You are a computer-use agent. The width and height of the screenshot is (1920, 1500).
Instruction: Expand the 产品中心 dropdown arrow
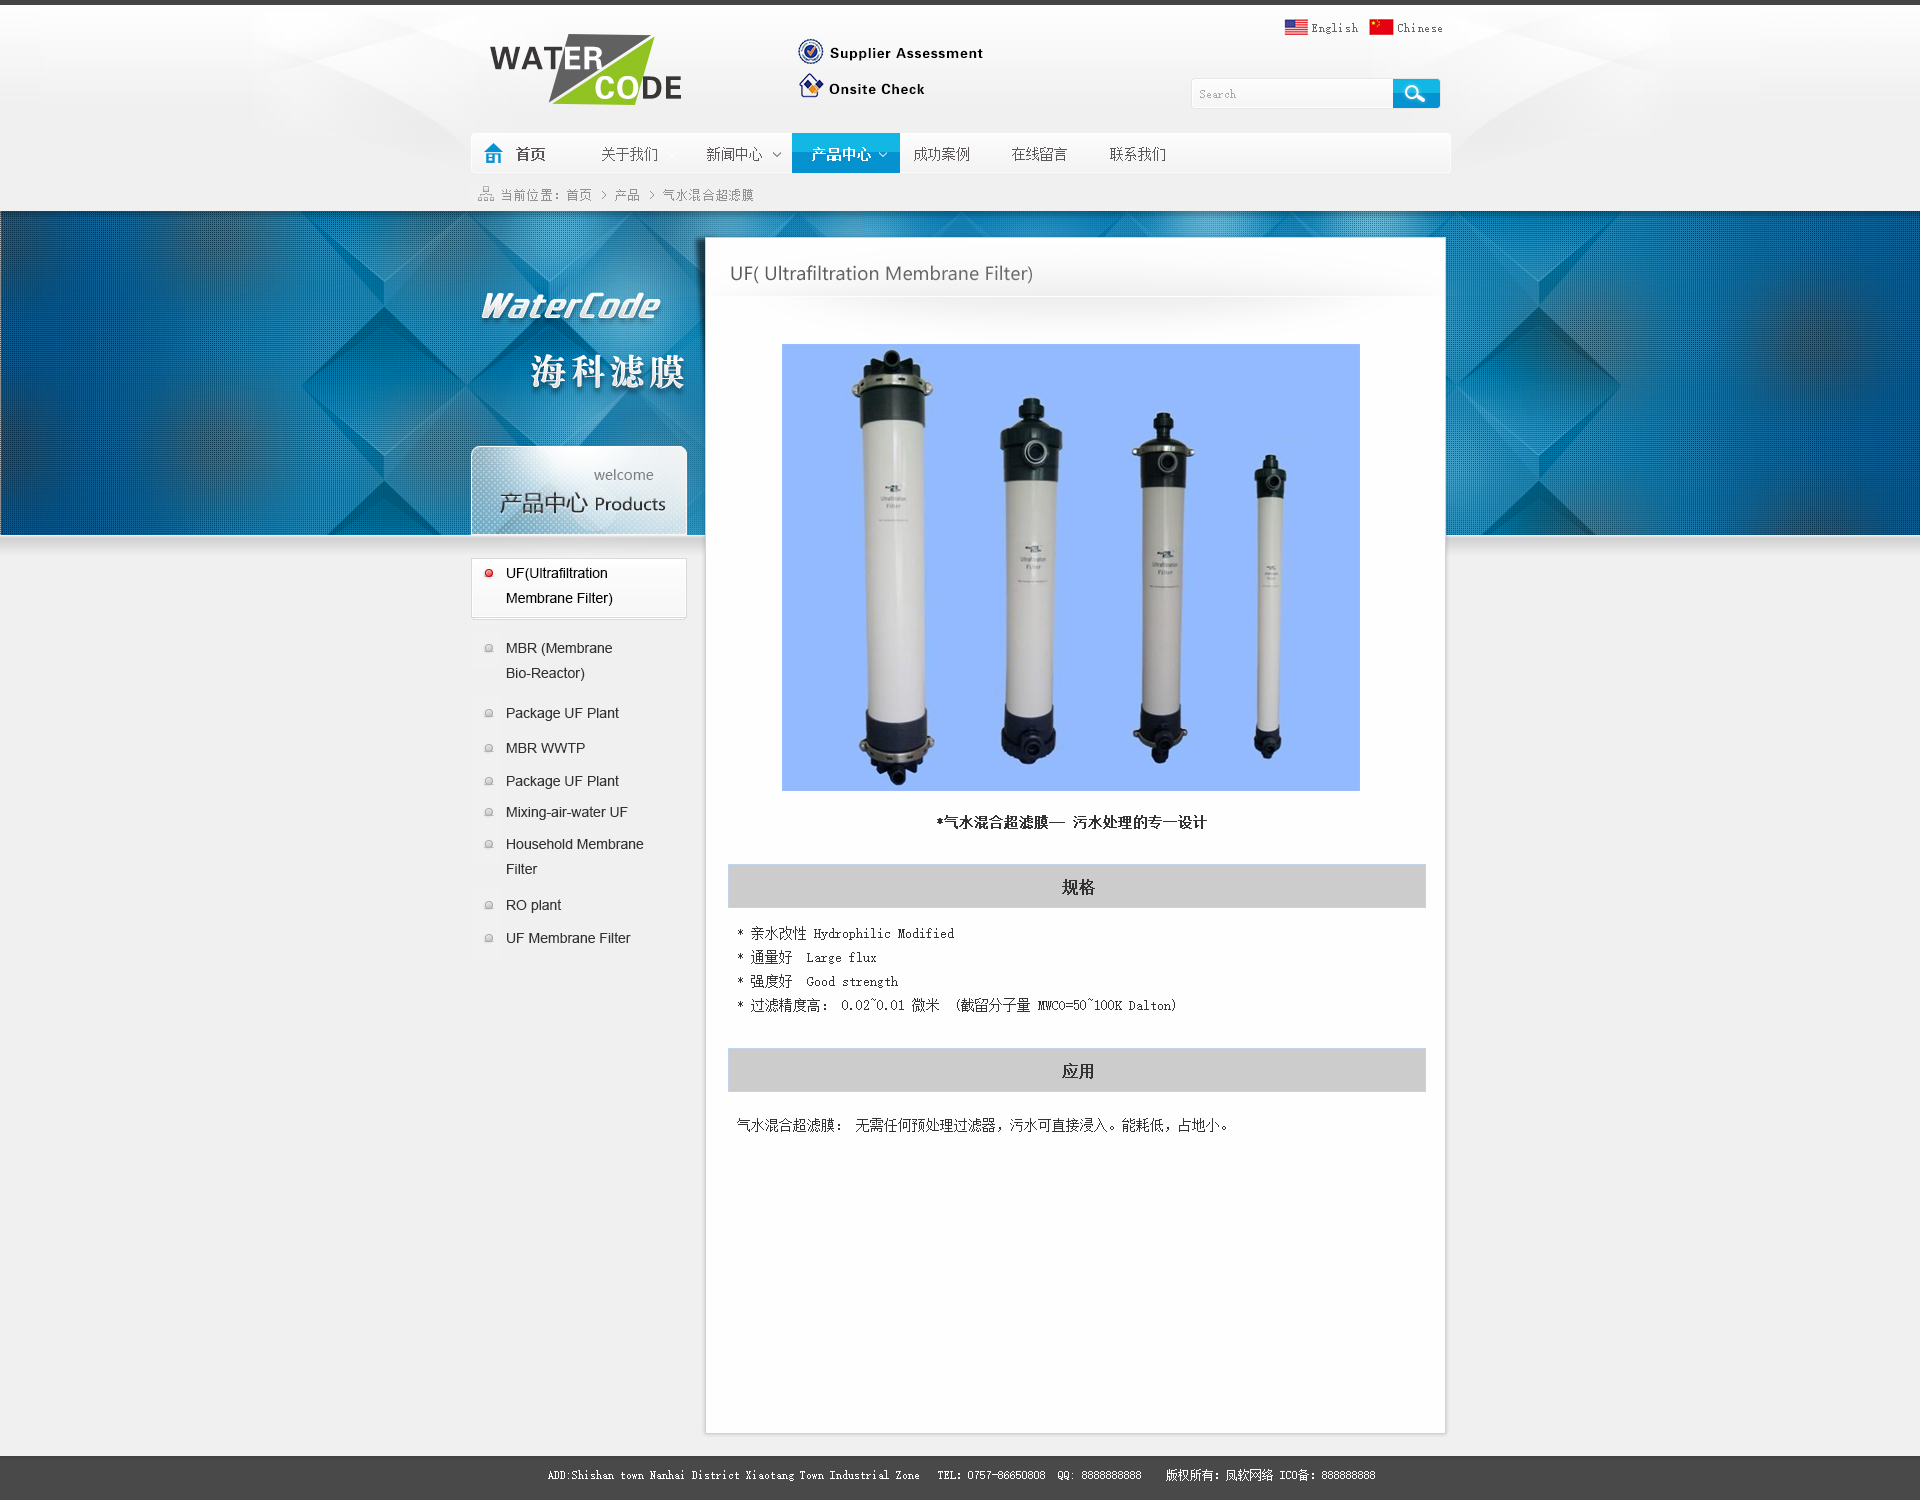click(883, 155)
